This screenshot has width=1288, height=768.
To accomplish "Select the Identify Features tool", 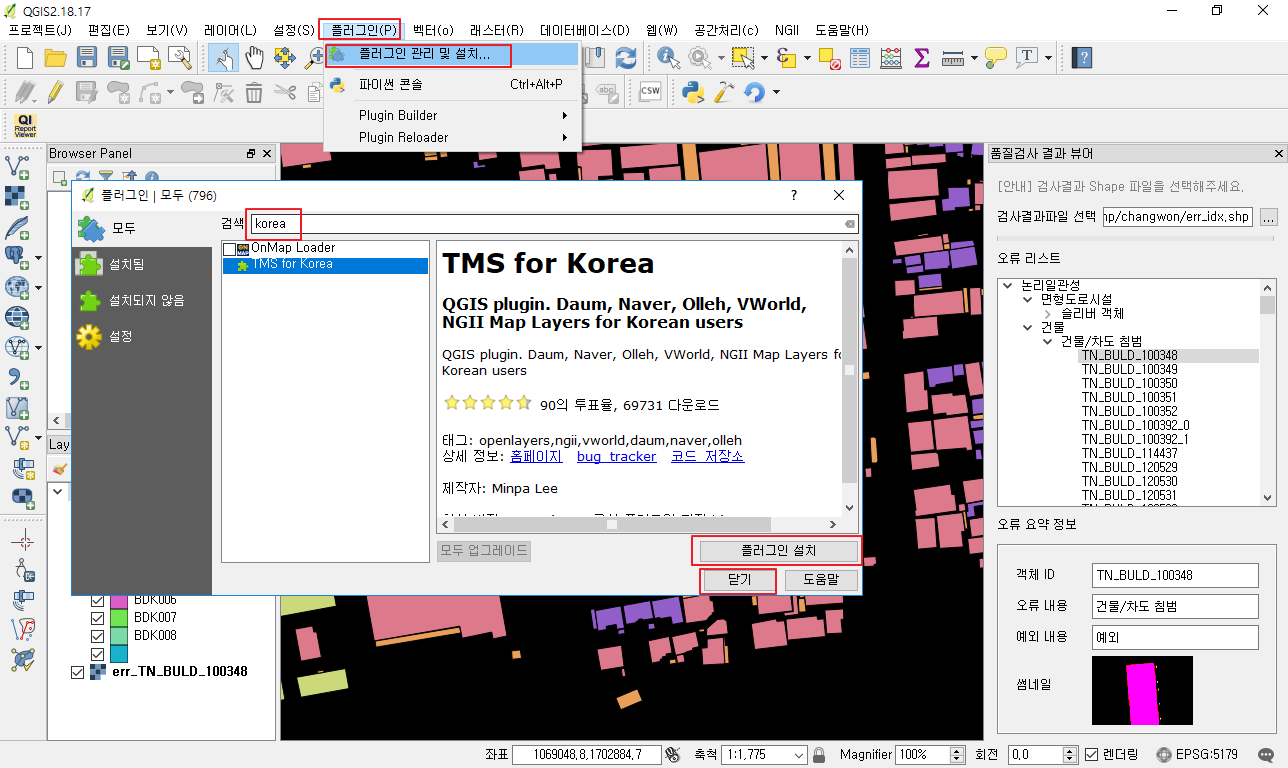I will coord(667,58).
